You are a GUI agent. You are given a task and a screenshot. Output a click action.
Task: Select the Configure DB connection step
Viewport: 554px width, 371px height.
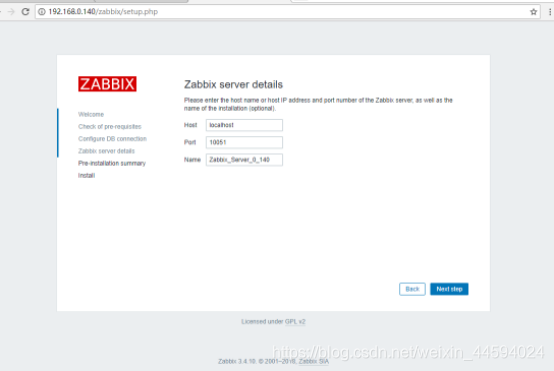coord(112,139)
